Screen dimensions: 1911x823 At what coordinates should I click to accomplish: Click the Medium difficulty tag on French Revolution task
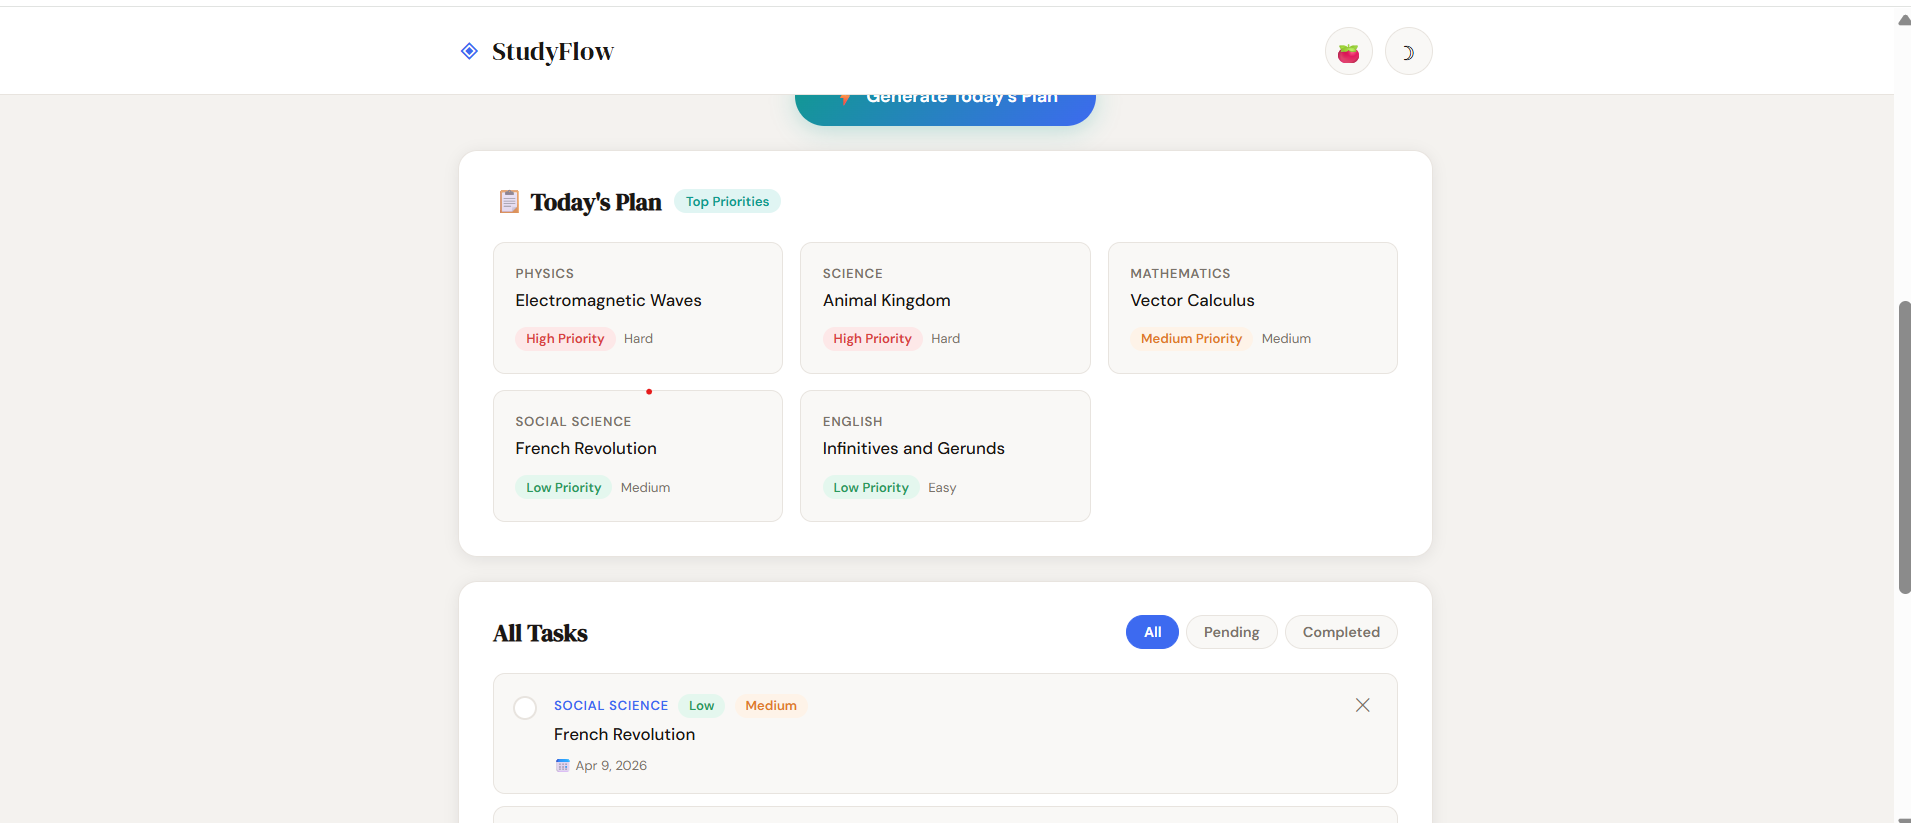[x=770, y=705]
